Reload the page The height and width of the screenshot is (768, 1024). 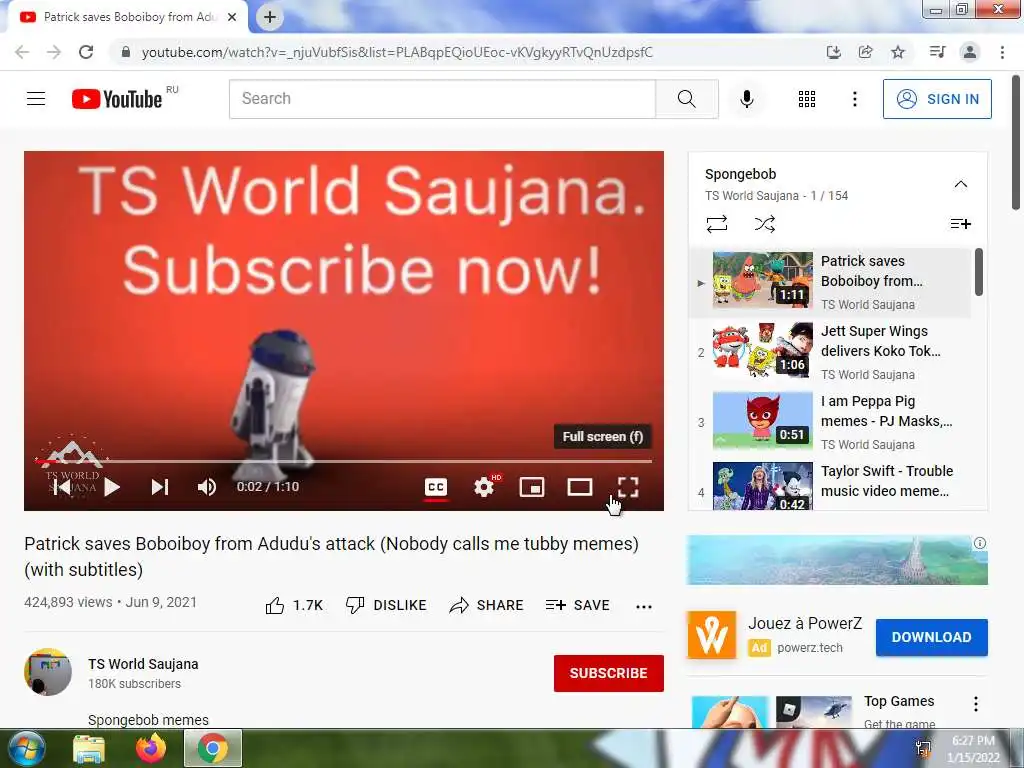[86, 52]
